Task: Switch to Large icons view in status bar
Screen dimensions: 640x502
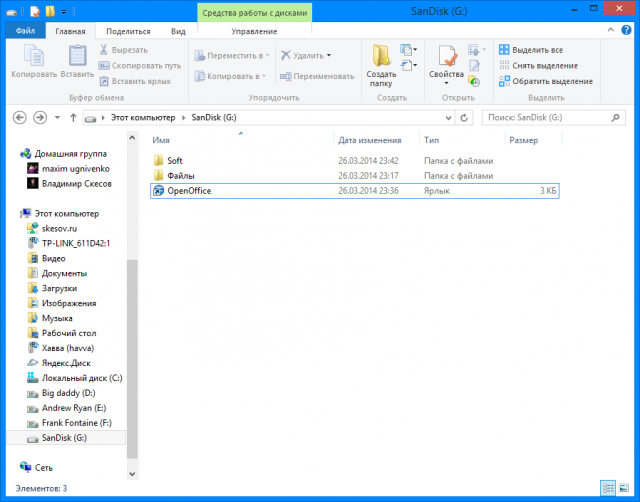Action: point(623,488)
